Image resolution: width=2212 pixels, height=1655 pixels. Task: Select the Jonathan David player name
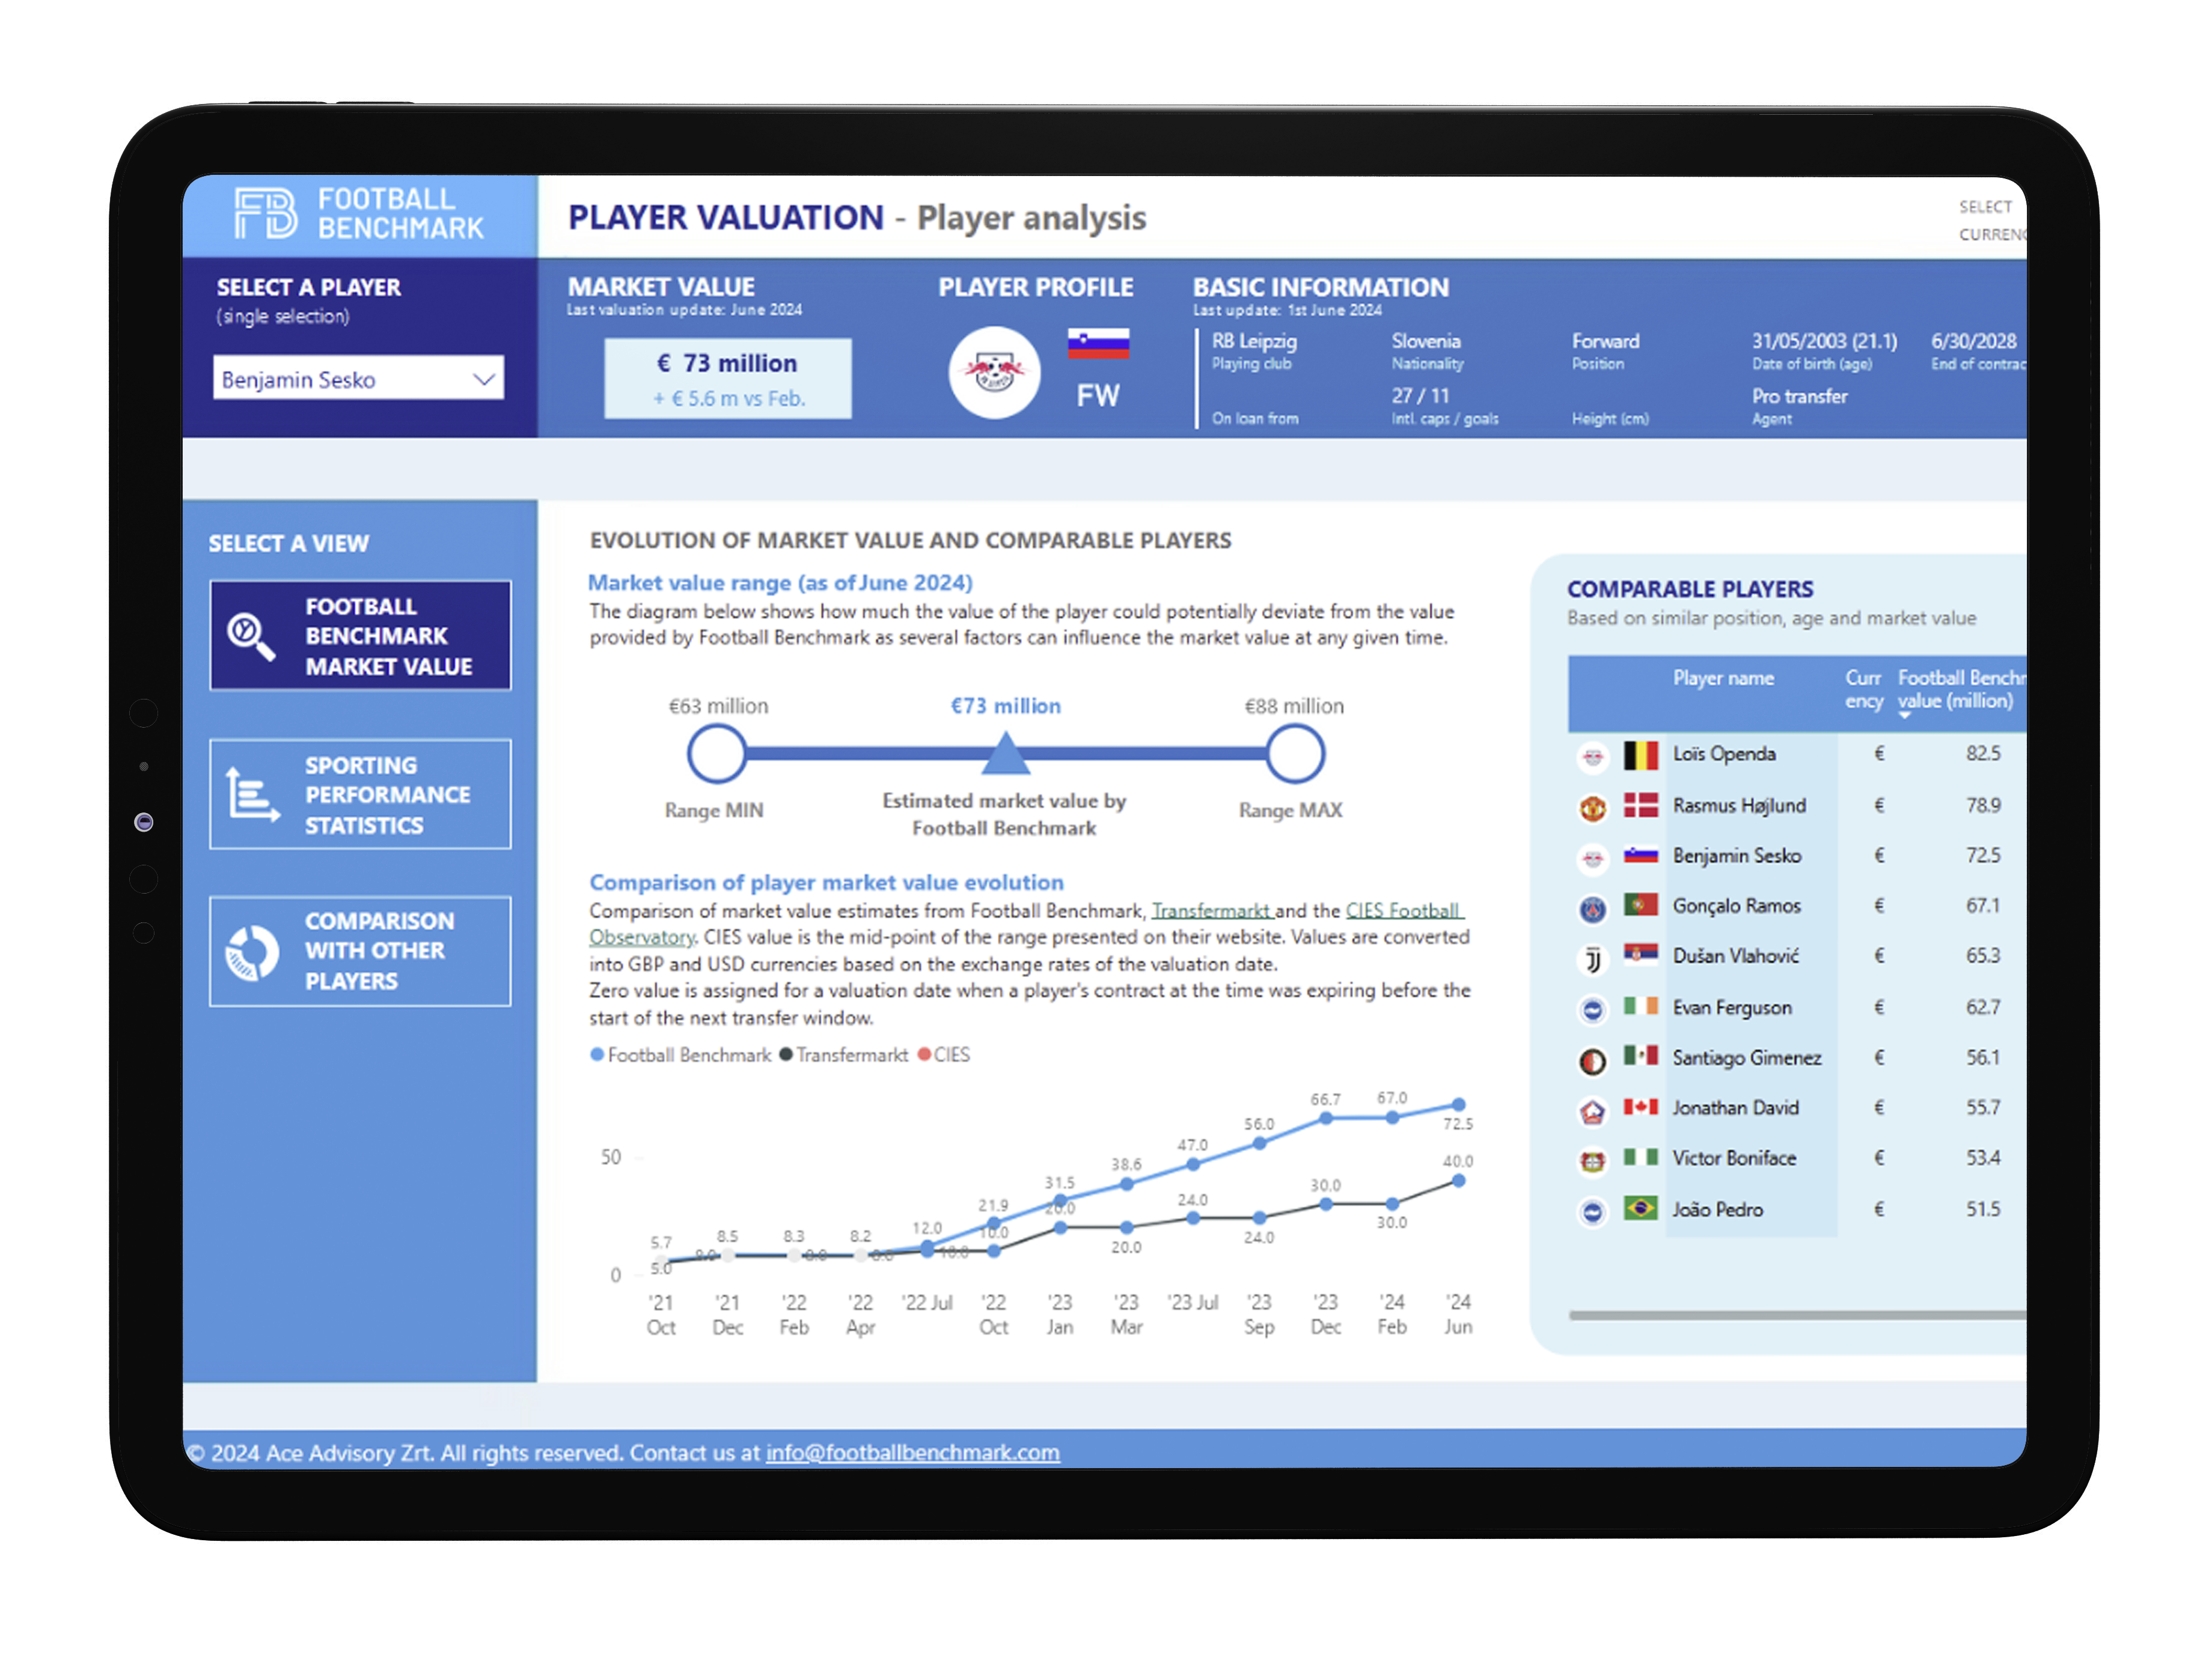1736,1108
